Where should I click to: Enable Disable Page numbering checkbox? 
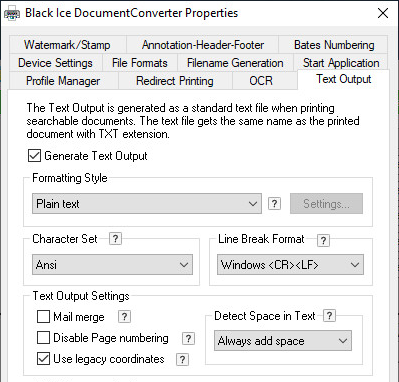(x=43, y=338)
